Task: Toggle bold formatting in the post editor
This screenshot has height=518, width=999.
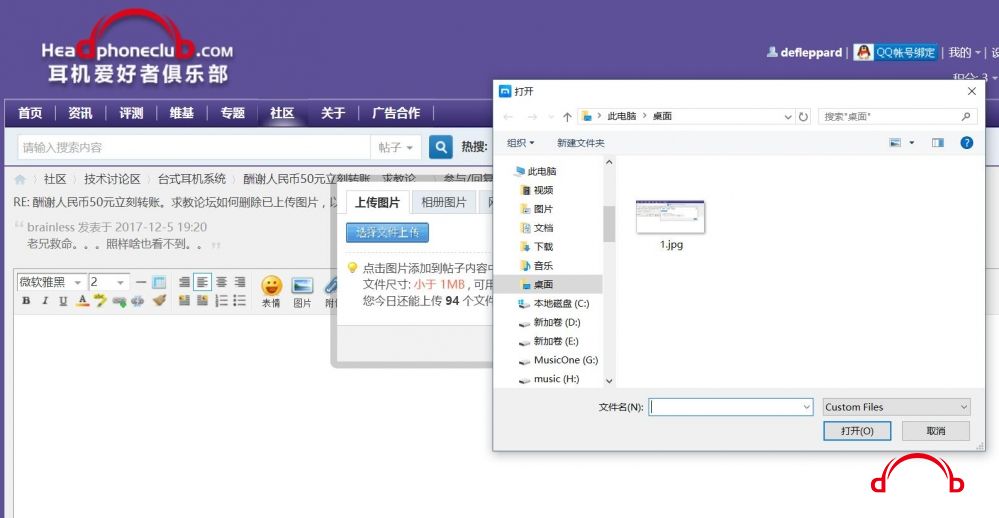Action: click(26, 301)
